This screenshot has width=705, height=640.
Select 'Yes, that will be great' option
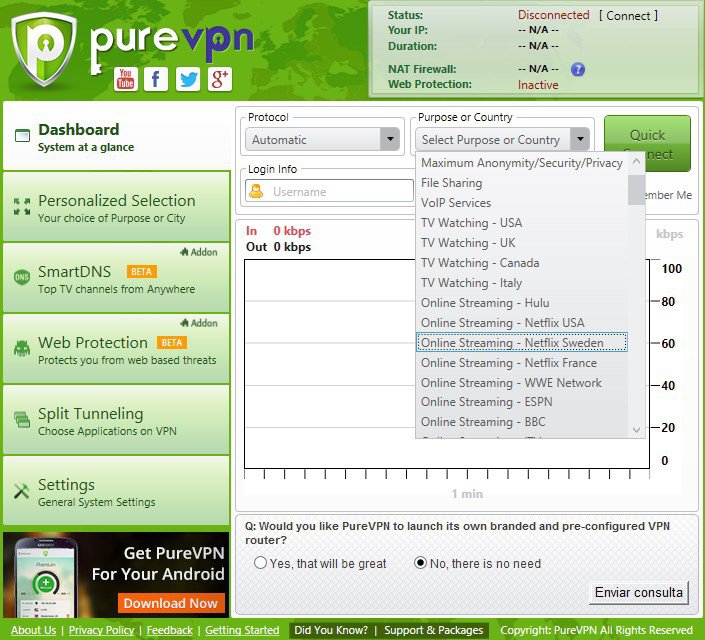click(261, 563)
